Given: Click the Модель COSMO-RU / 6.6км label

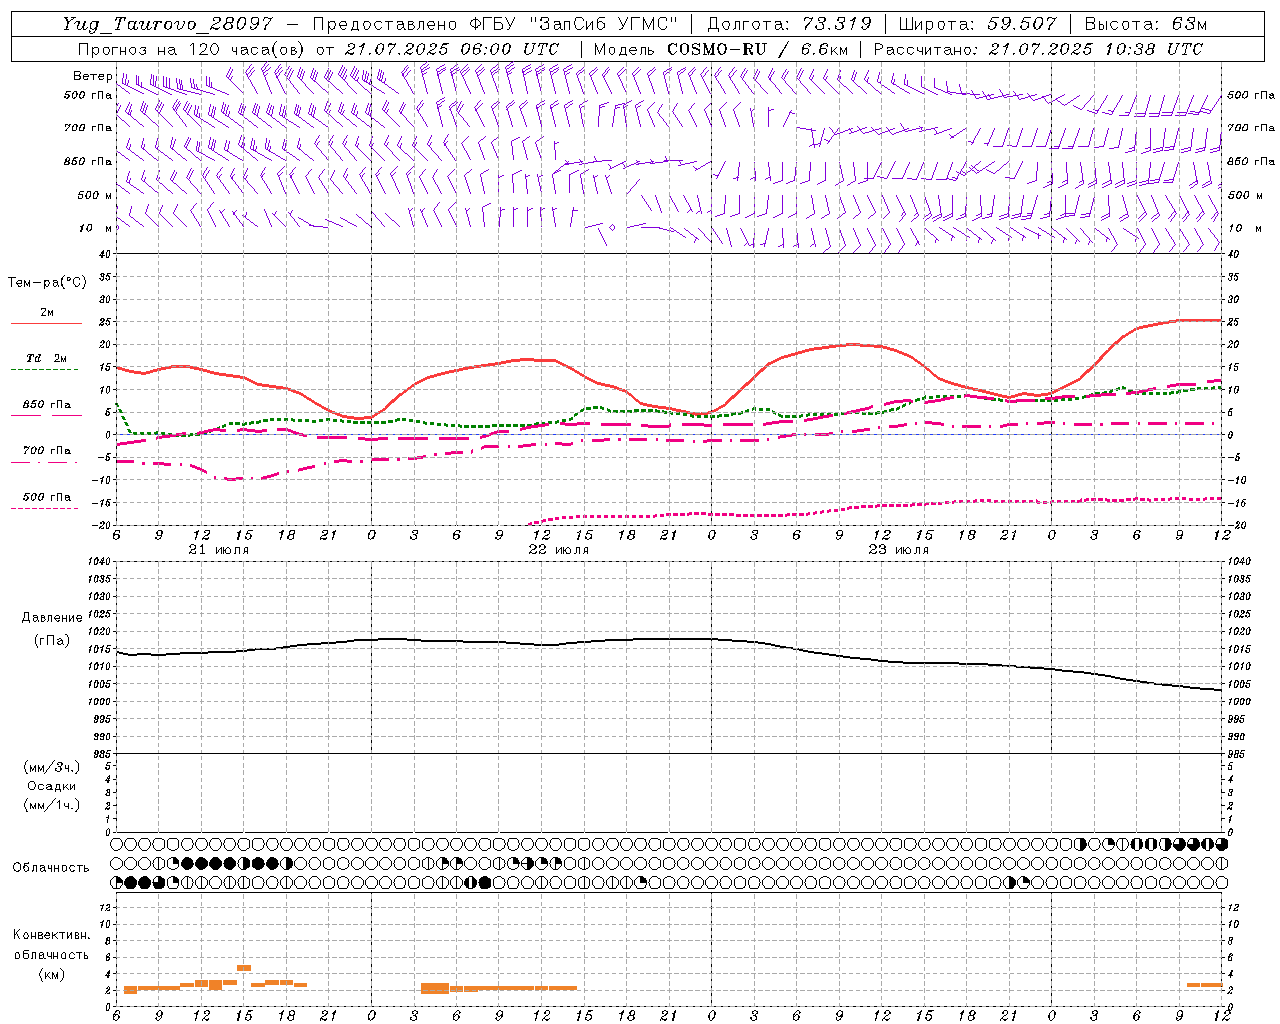Looking at the screenshot, I should tap(720, 49).
